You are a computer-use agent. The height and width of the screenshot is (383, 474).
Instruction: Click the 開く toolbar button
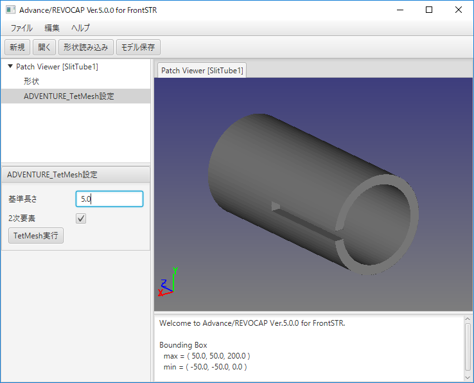pos(44,47)
